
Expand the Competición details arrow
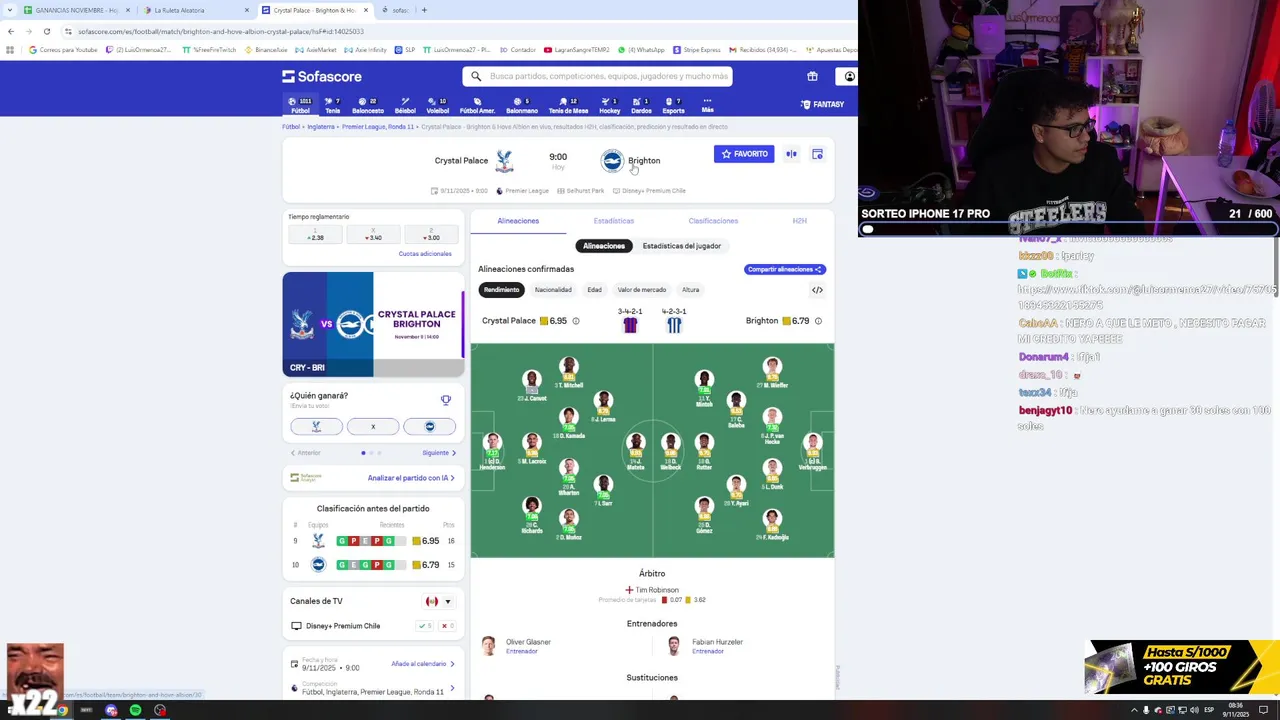click(452, 688)
